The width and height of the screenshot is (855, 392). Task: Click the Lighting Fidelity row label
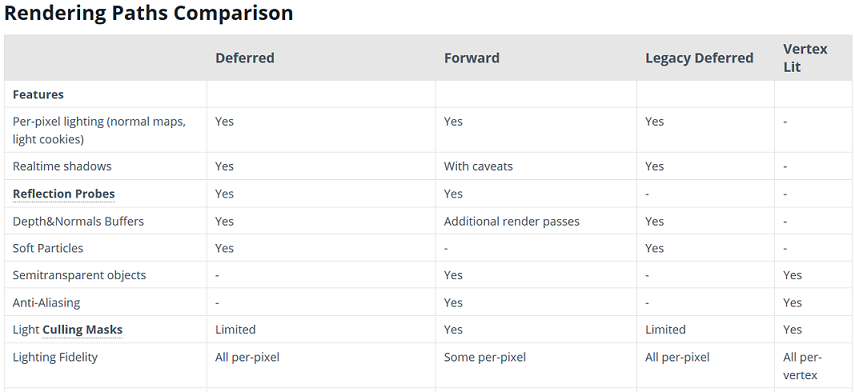coord(55,358)
